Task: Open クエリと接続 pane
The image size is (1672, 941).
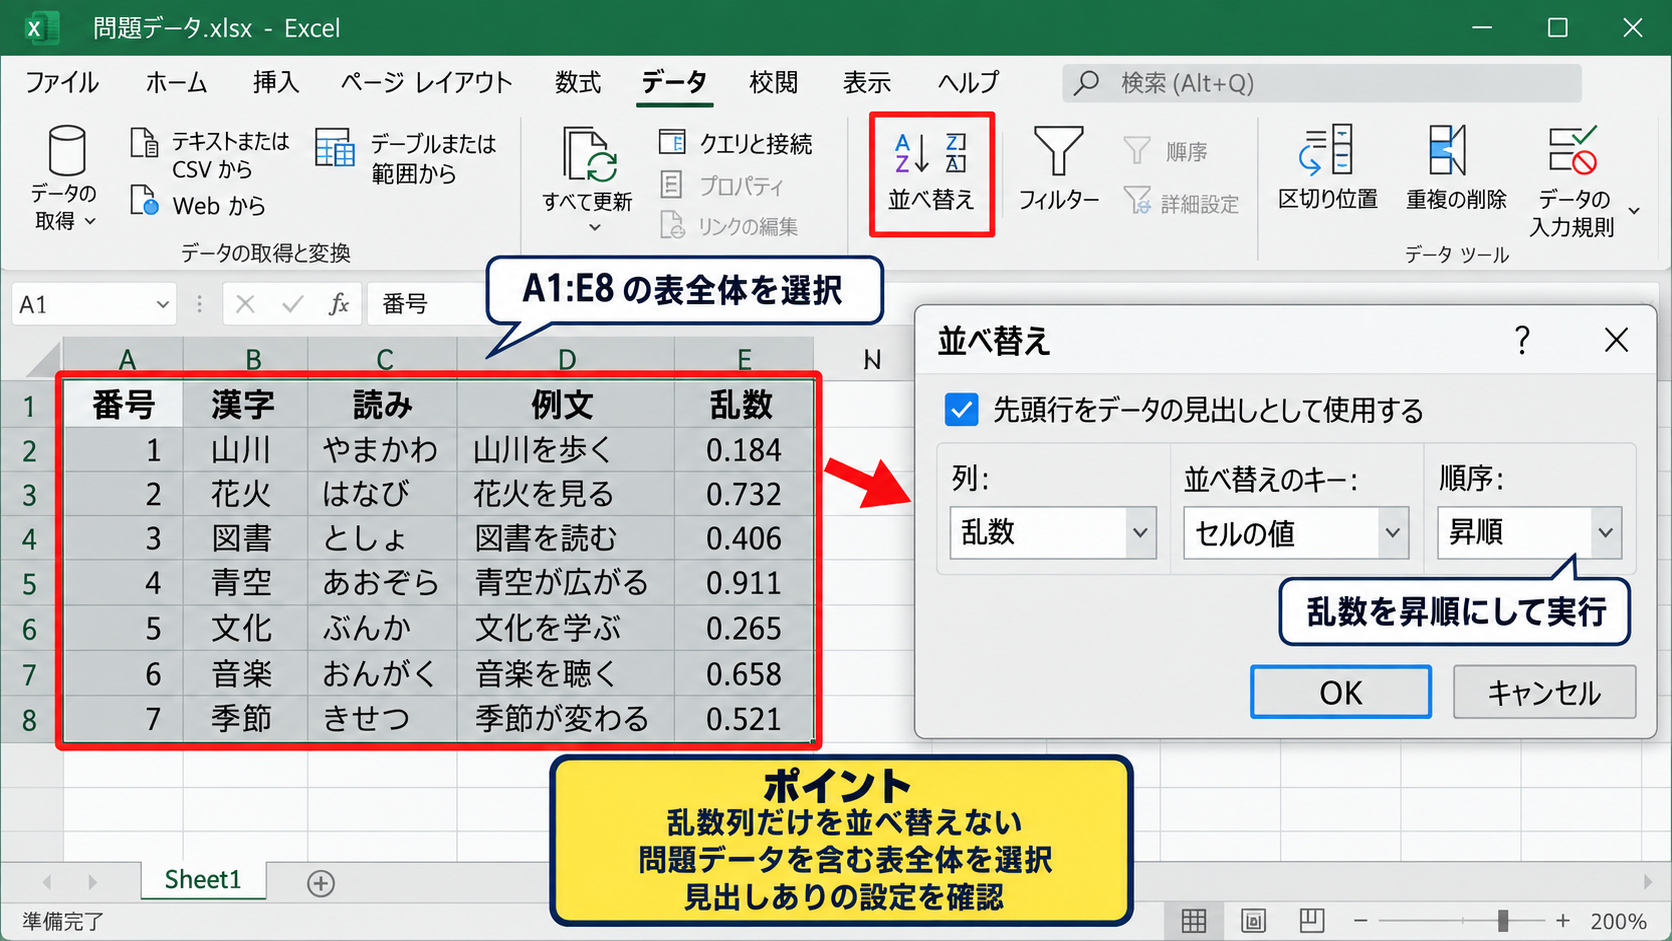Action: [735, 143]
